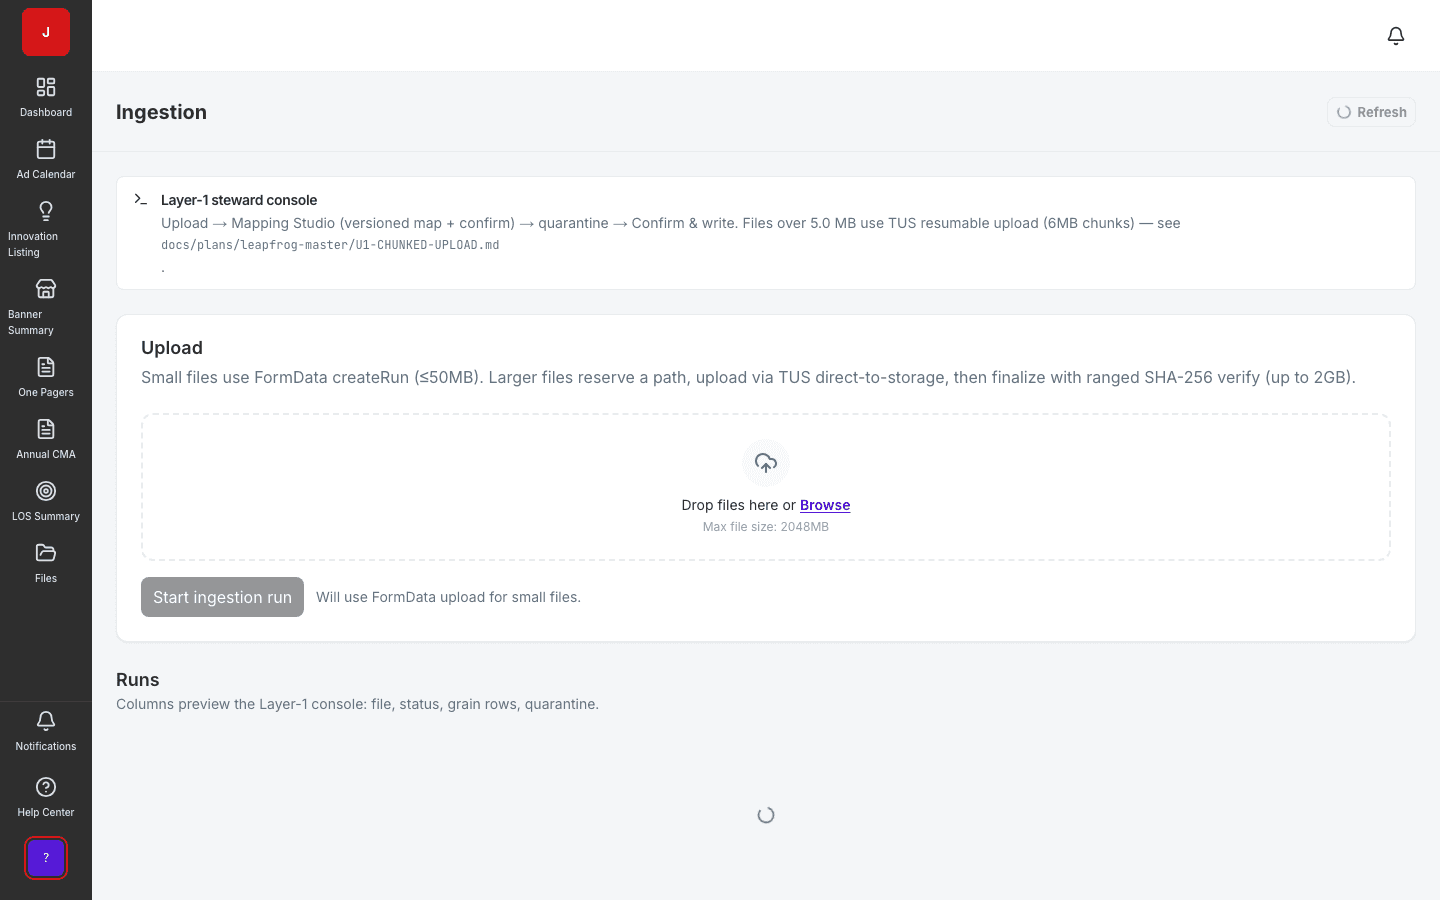The width and height of the screenshot is (1440, 900).
Task: Navigate to One Pagers
Action: (46, 377)
